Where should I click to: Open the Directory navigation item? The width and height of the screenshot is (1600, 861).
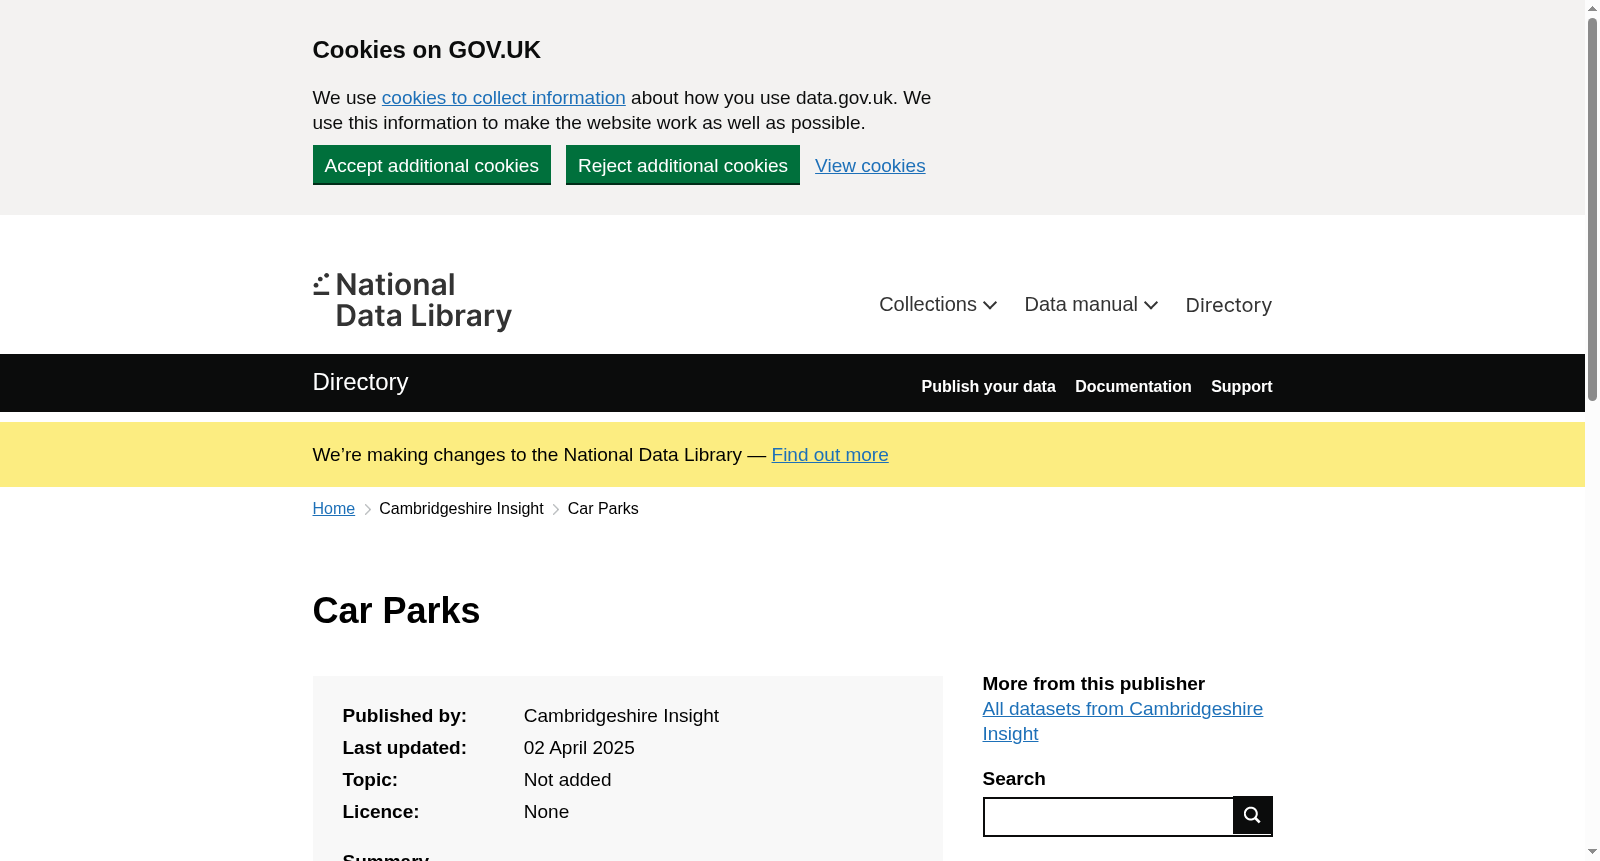[x=1228, y=305]
